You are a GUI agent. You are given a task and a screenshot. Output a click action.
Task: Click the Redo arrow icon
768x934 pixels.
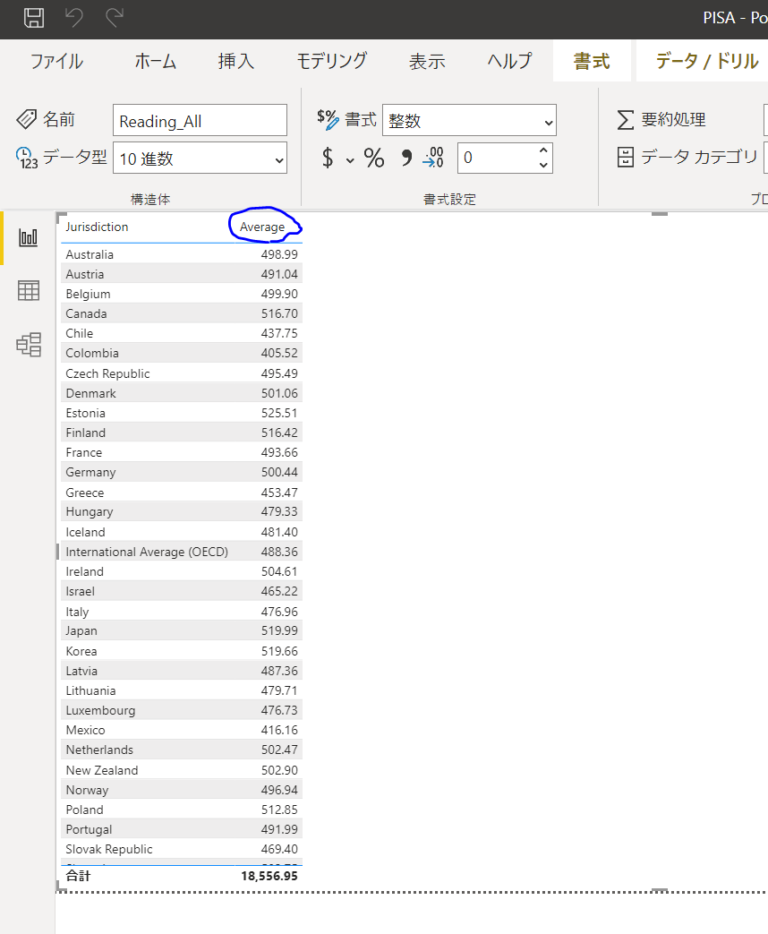pos(115,17)
